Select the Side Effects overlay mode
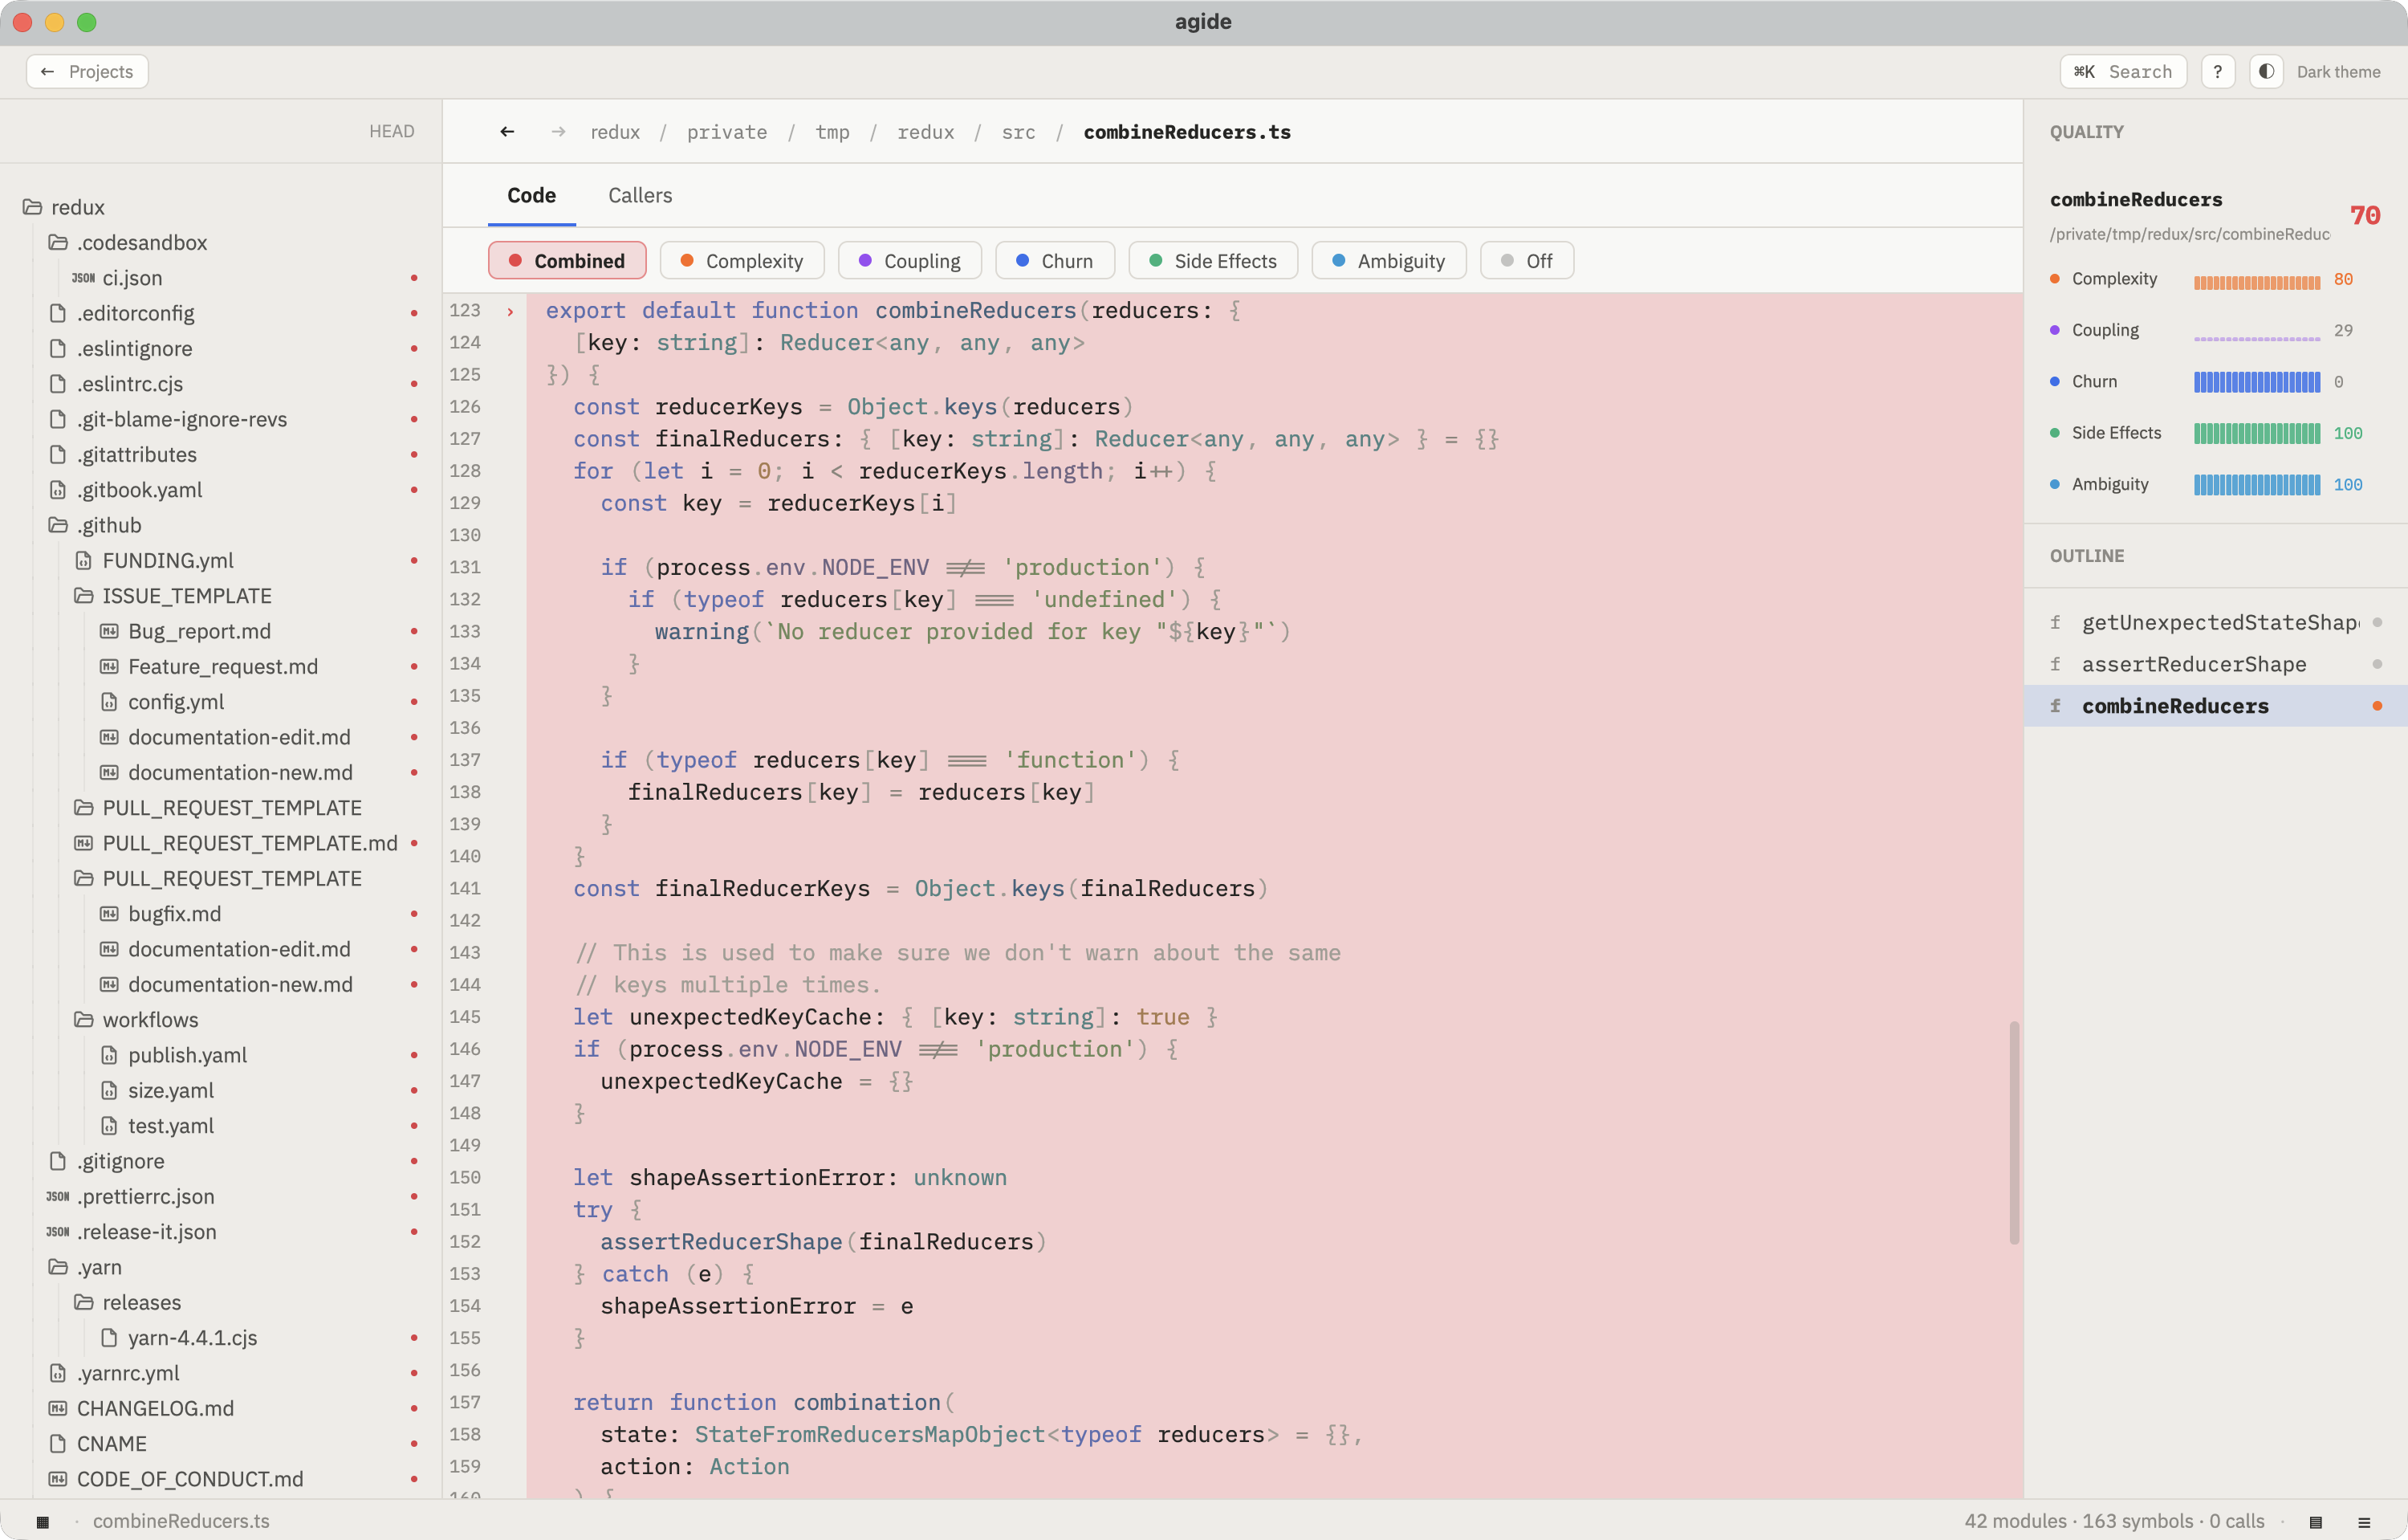 pos(1213,260)
